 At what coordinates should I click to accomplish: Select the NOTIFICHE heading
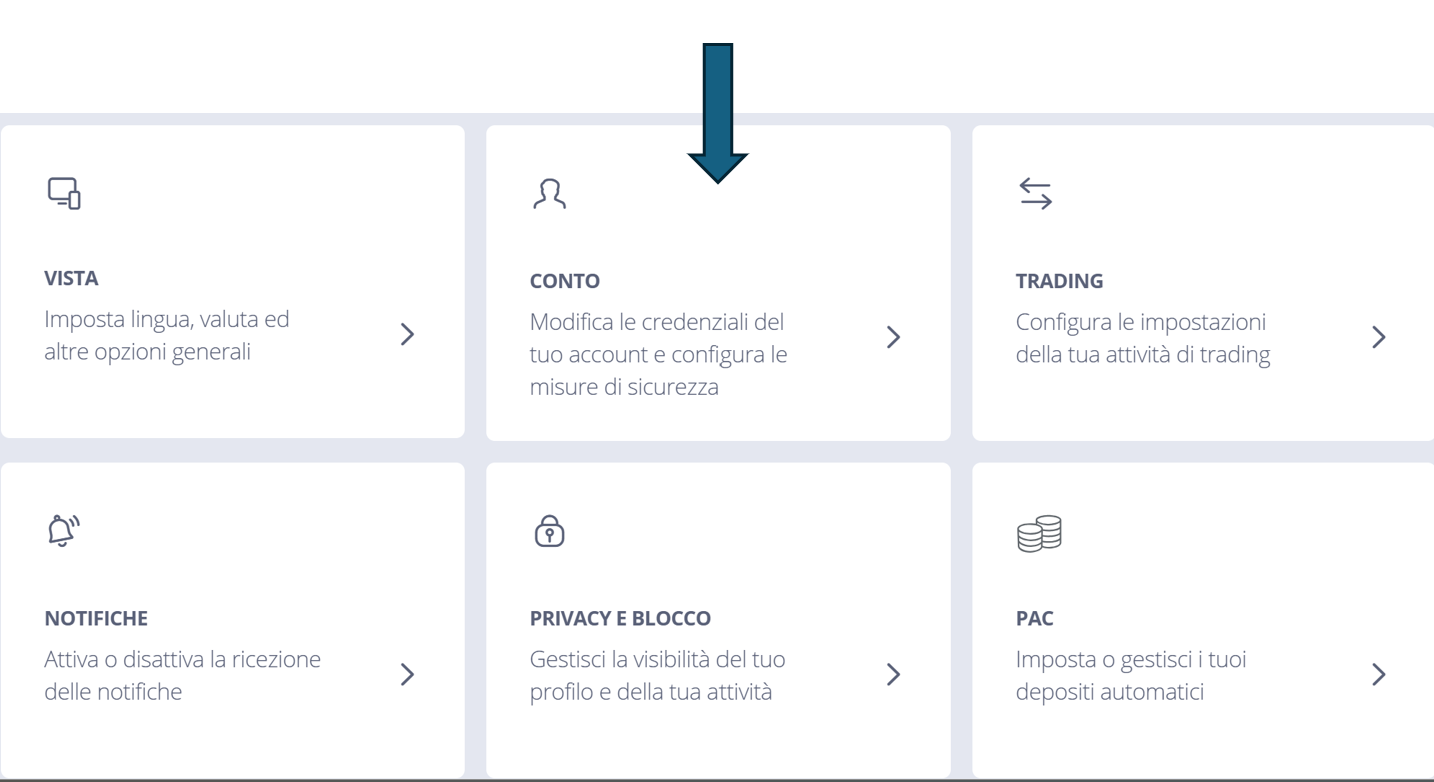tap(96, 619)
